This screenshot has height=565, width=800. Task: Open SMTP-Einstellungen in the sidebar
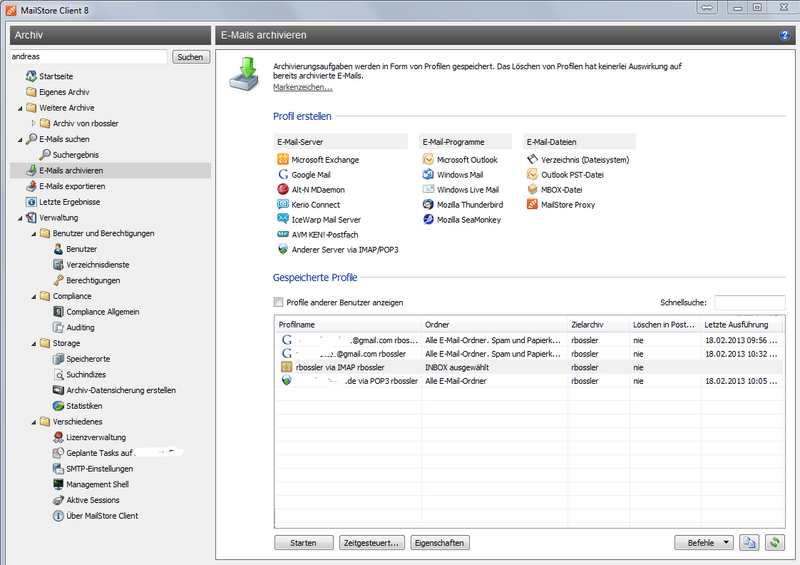click(99, 469)
